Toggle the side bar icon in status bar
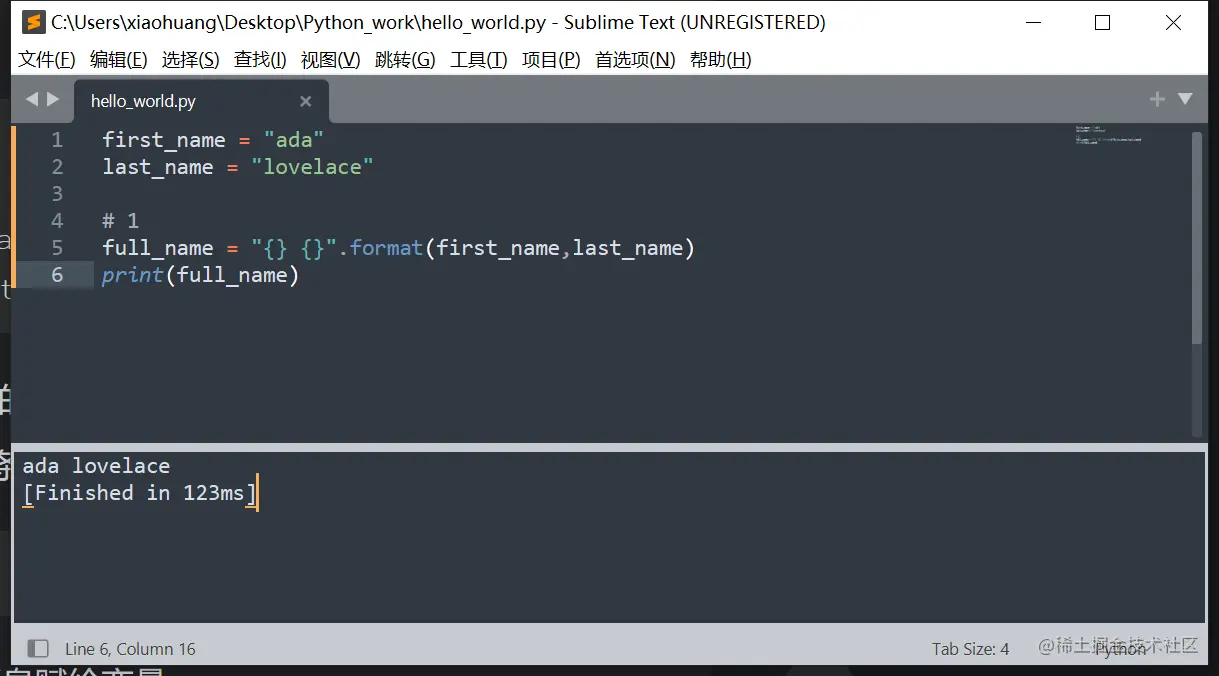Screen dimensions: 1219x676 point(38,649)
